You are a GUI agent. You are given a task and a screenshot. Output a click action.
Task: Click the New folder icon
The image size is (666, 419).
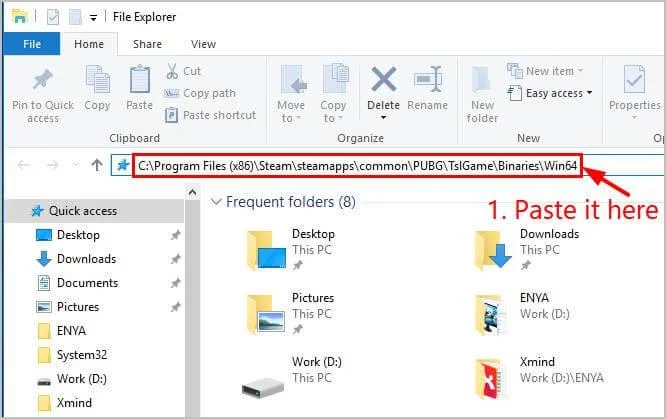click(x=482, y=79)
